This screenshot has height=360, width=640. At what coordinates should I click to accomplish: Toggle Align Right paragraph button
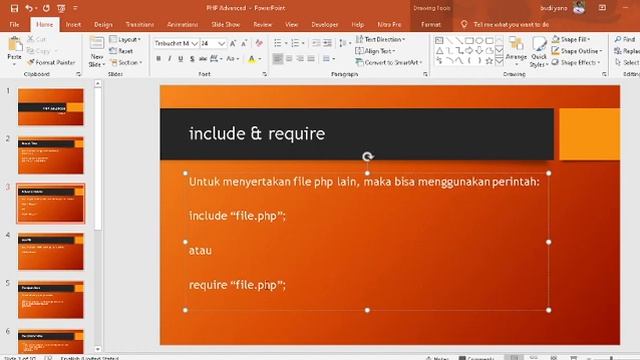(300, 59)
